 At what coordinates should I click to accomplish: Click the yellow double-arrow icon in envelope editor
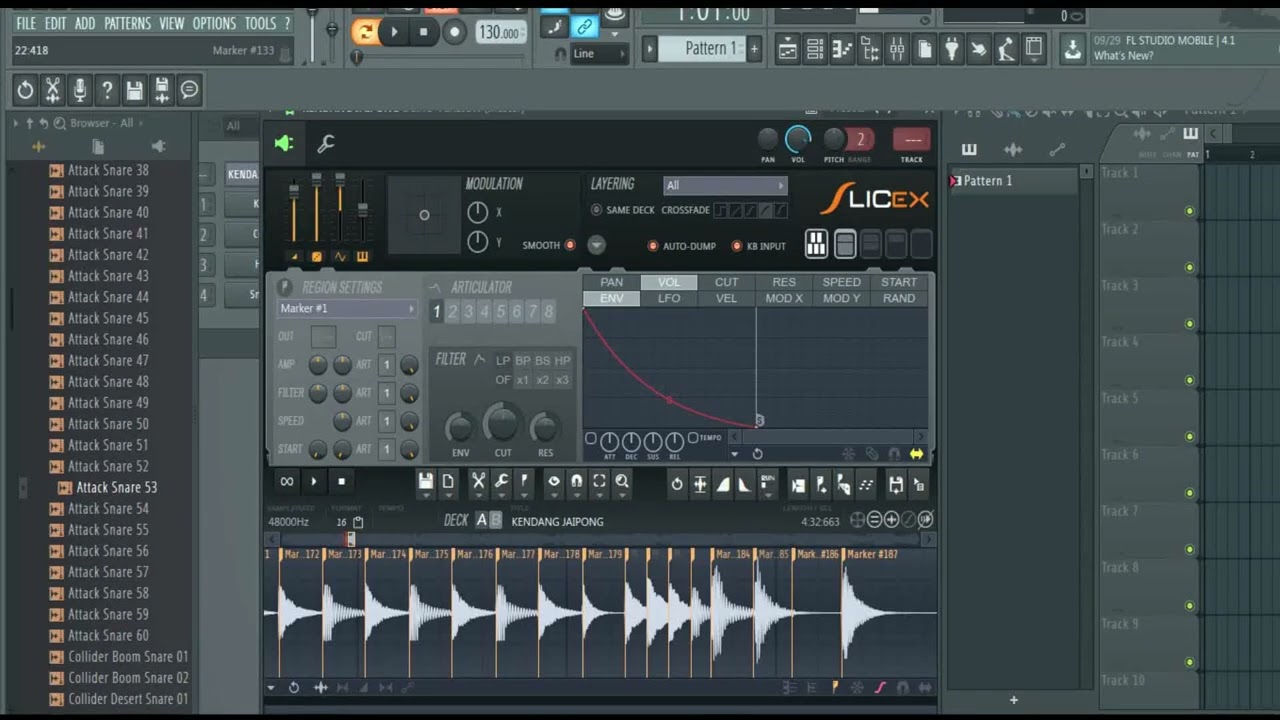[916, 454]
